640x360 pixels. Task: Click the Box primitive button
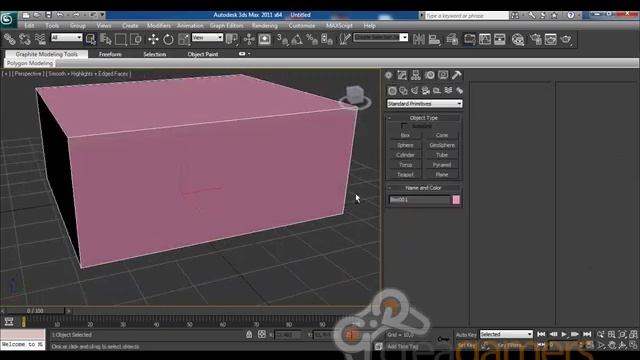point(405,135)
